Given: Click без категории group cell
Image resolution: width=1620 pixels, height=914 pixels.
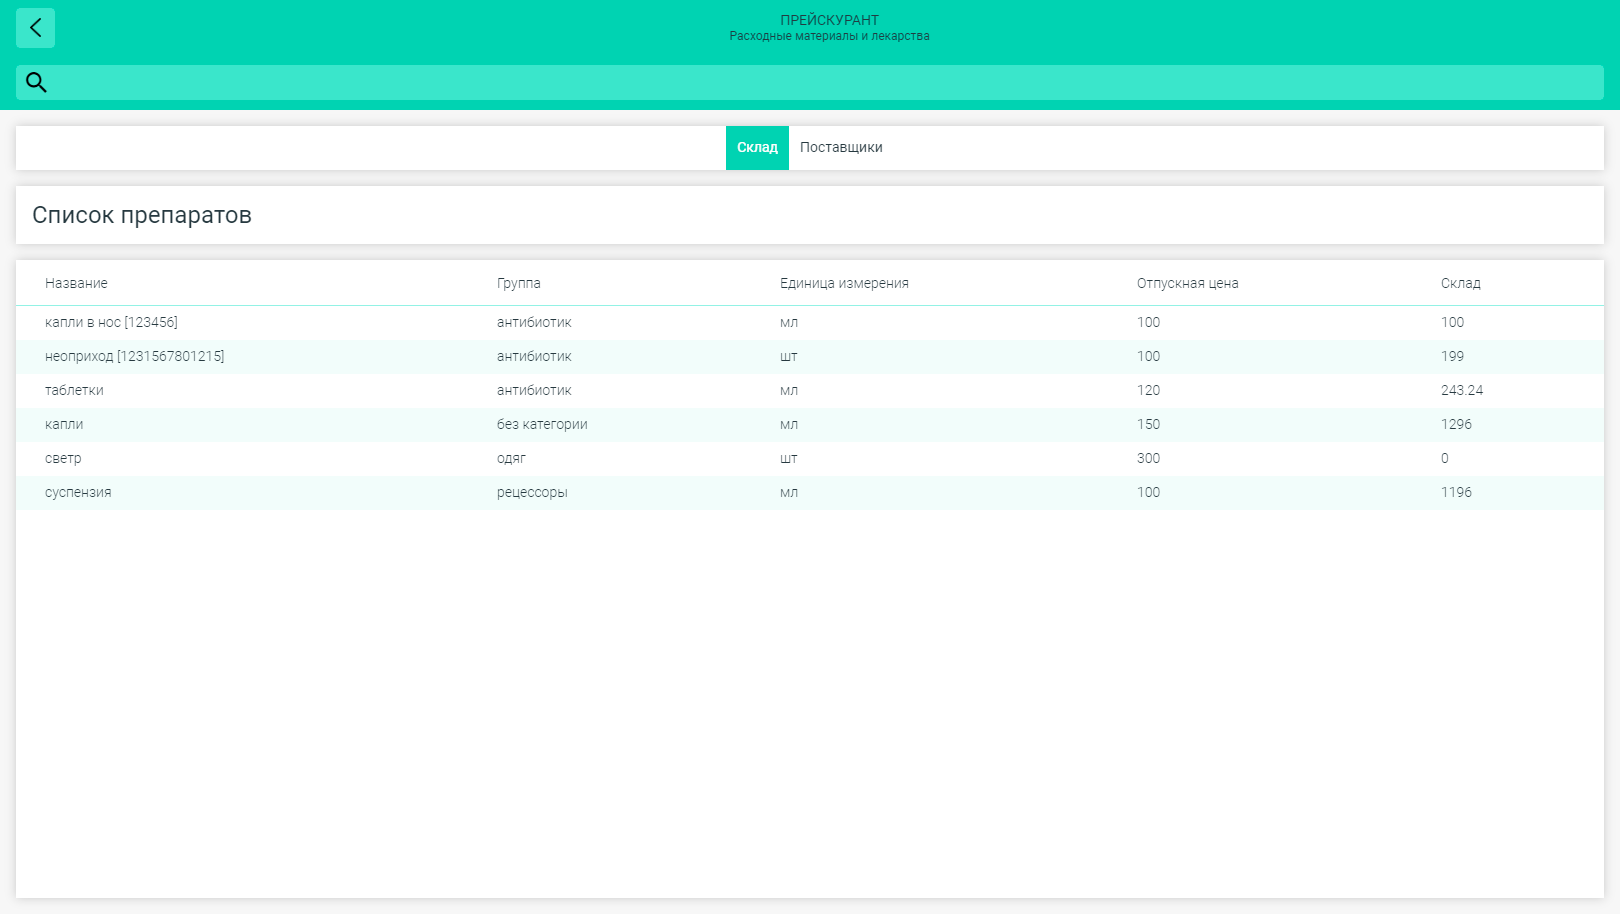Looking at the screenshot, I should tap(542, 424).
